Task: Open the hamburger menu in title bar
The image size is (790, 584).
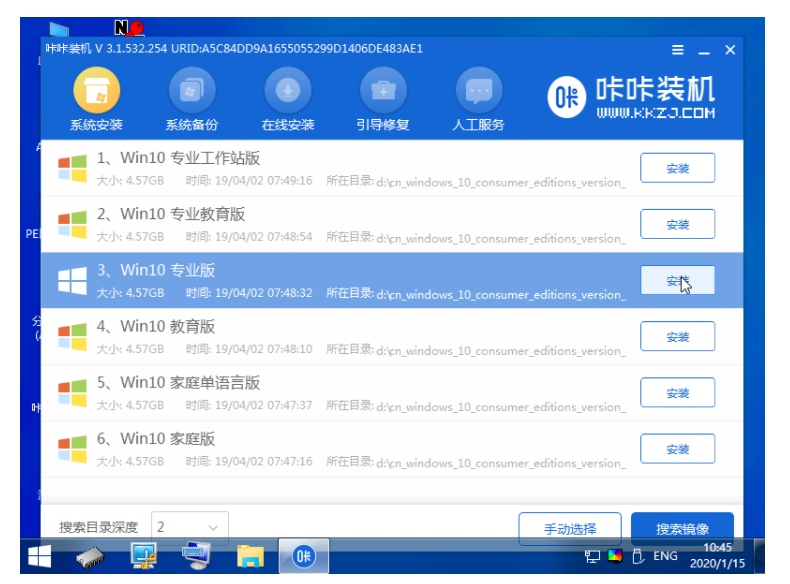Action: (x=678, y=50)
